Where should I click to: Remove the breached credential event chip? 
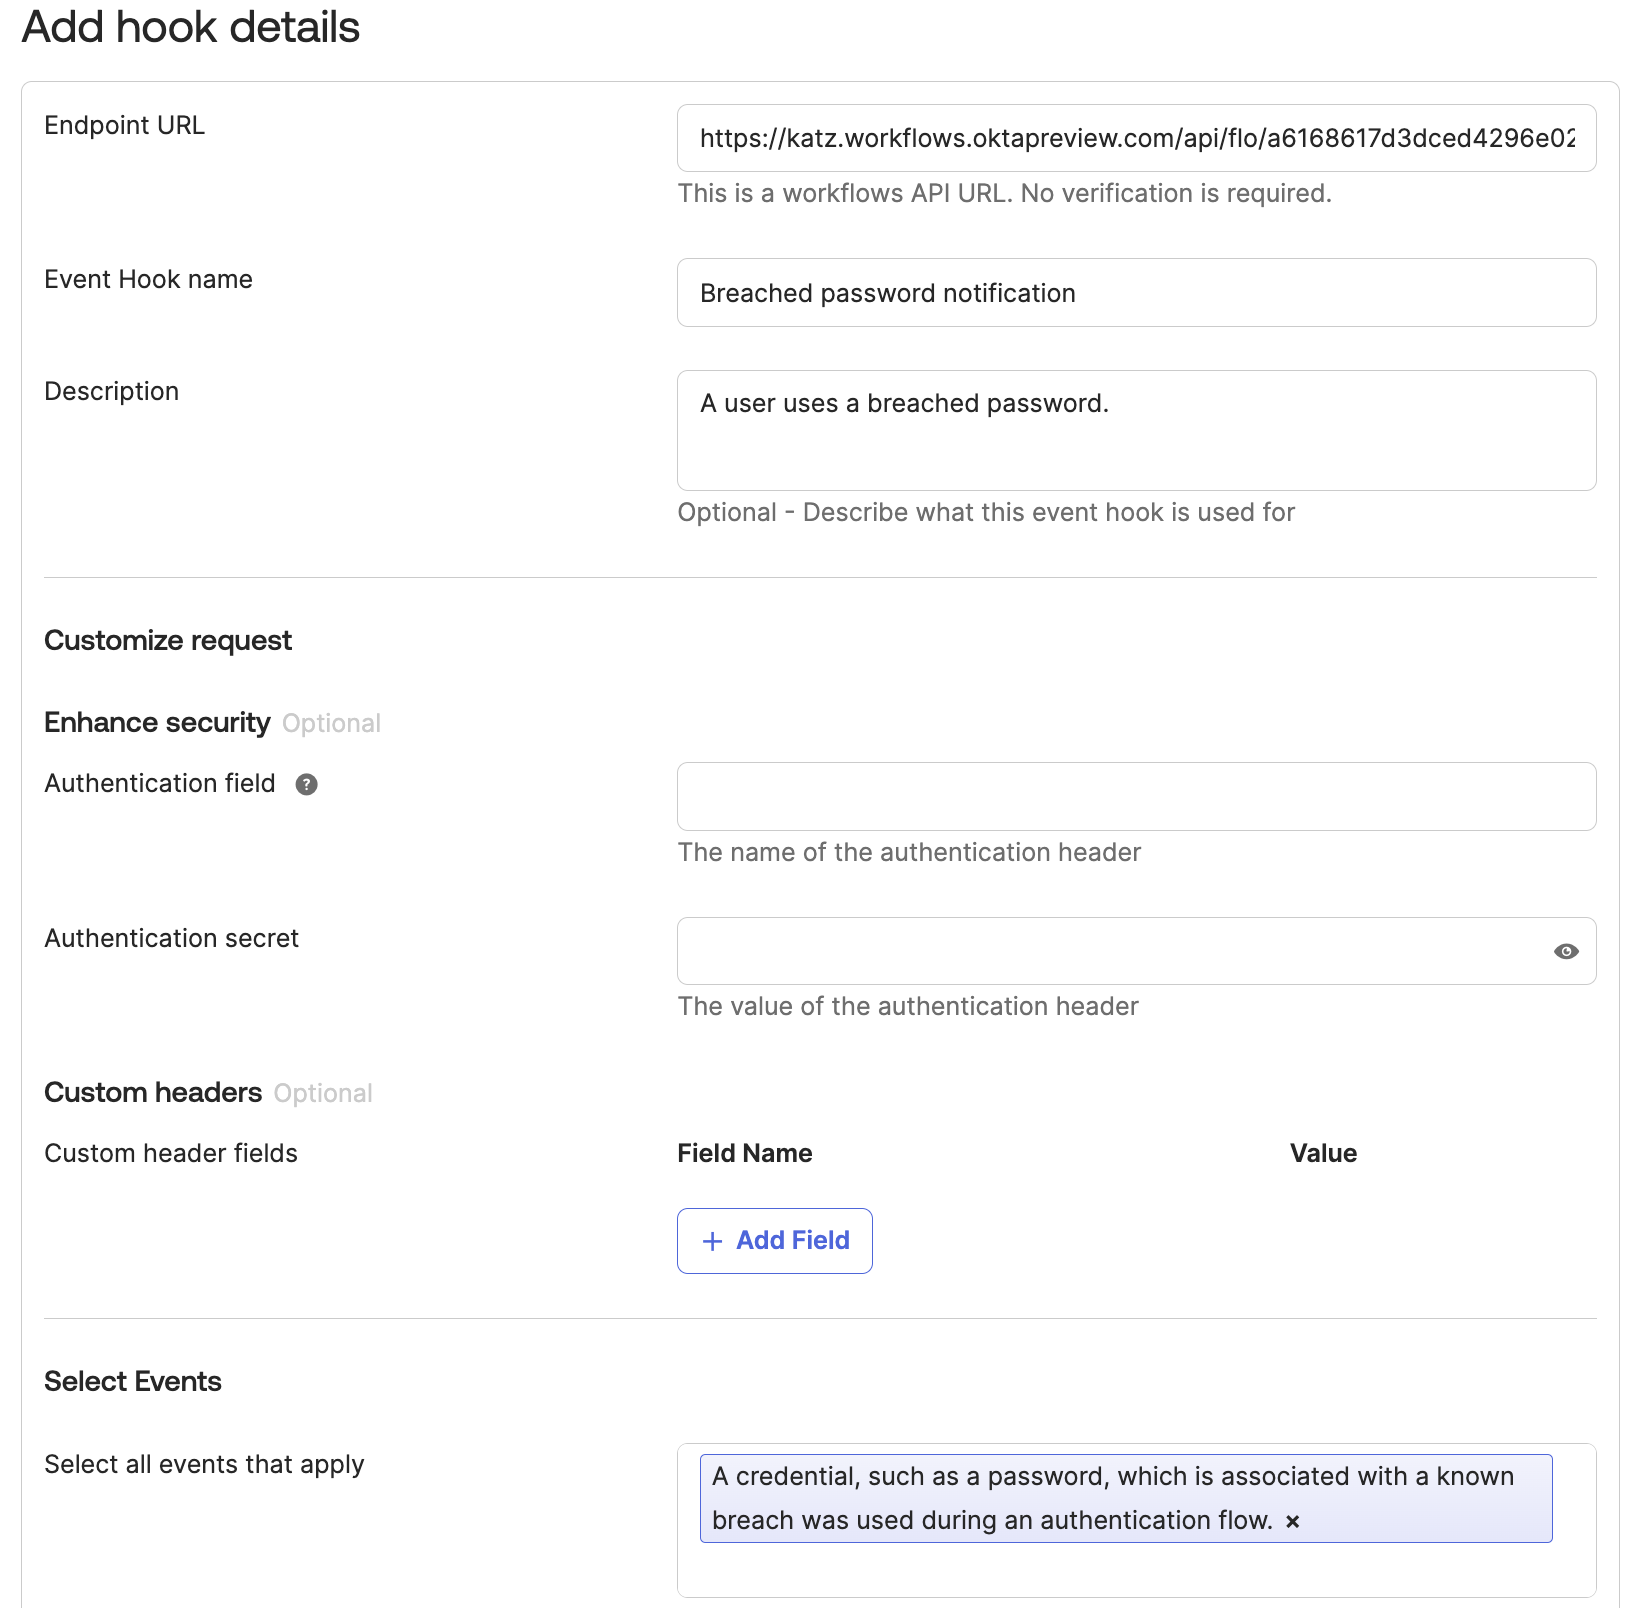coord(1293,1522)
